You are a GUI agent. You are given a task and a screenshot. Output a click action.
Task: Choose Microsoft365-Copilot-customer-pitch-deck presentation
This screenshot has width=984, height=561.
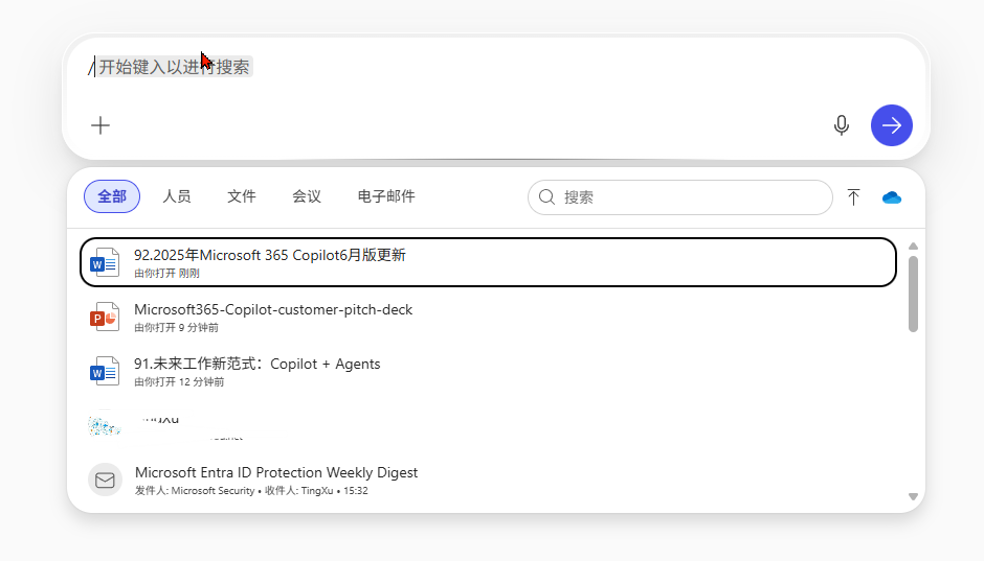(x=488, y=317)
